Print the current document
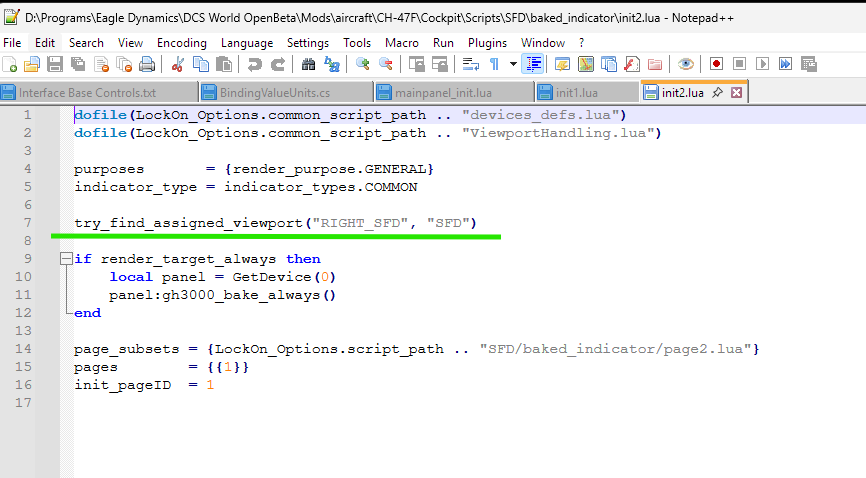866x478 pixels. click(x=147, y=64)
